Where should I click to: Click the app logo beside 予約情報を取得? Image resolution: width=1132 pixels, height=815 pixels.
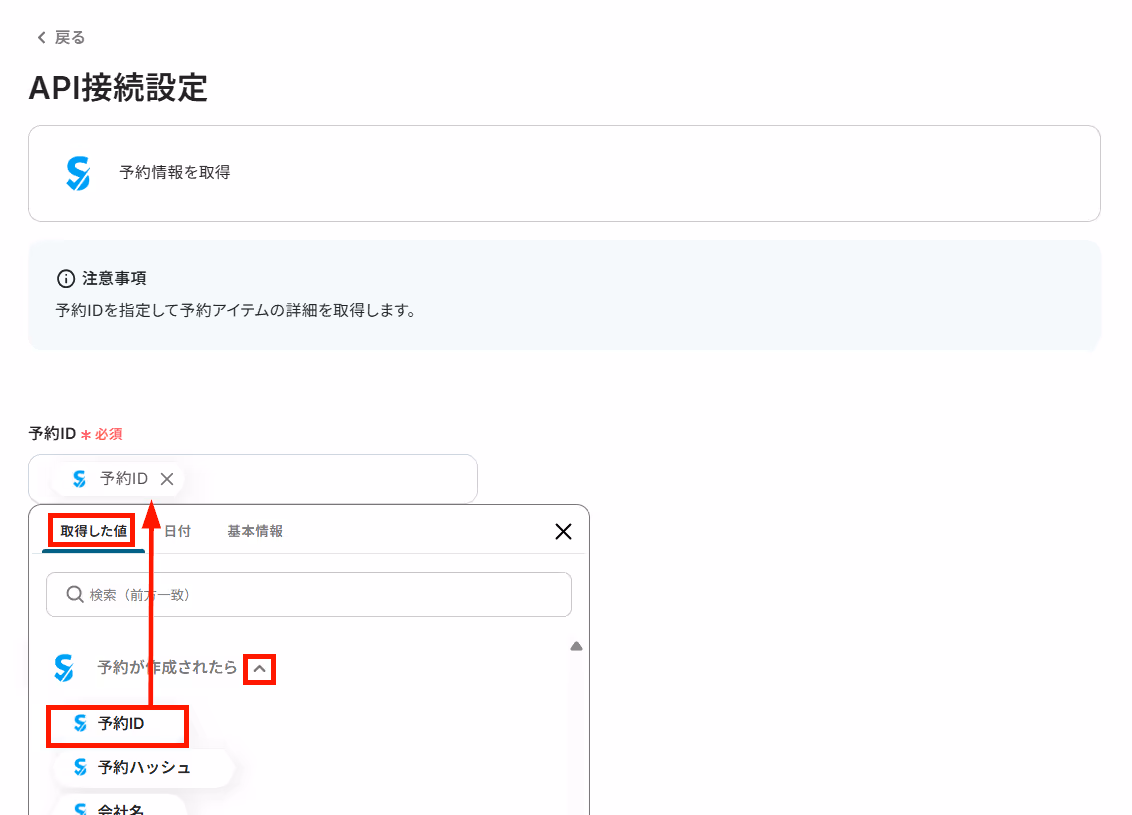click(x=78, y=173)
